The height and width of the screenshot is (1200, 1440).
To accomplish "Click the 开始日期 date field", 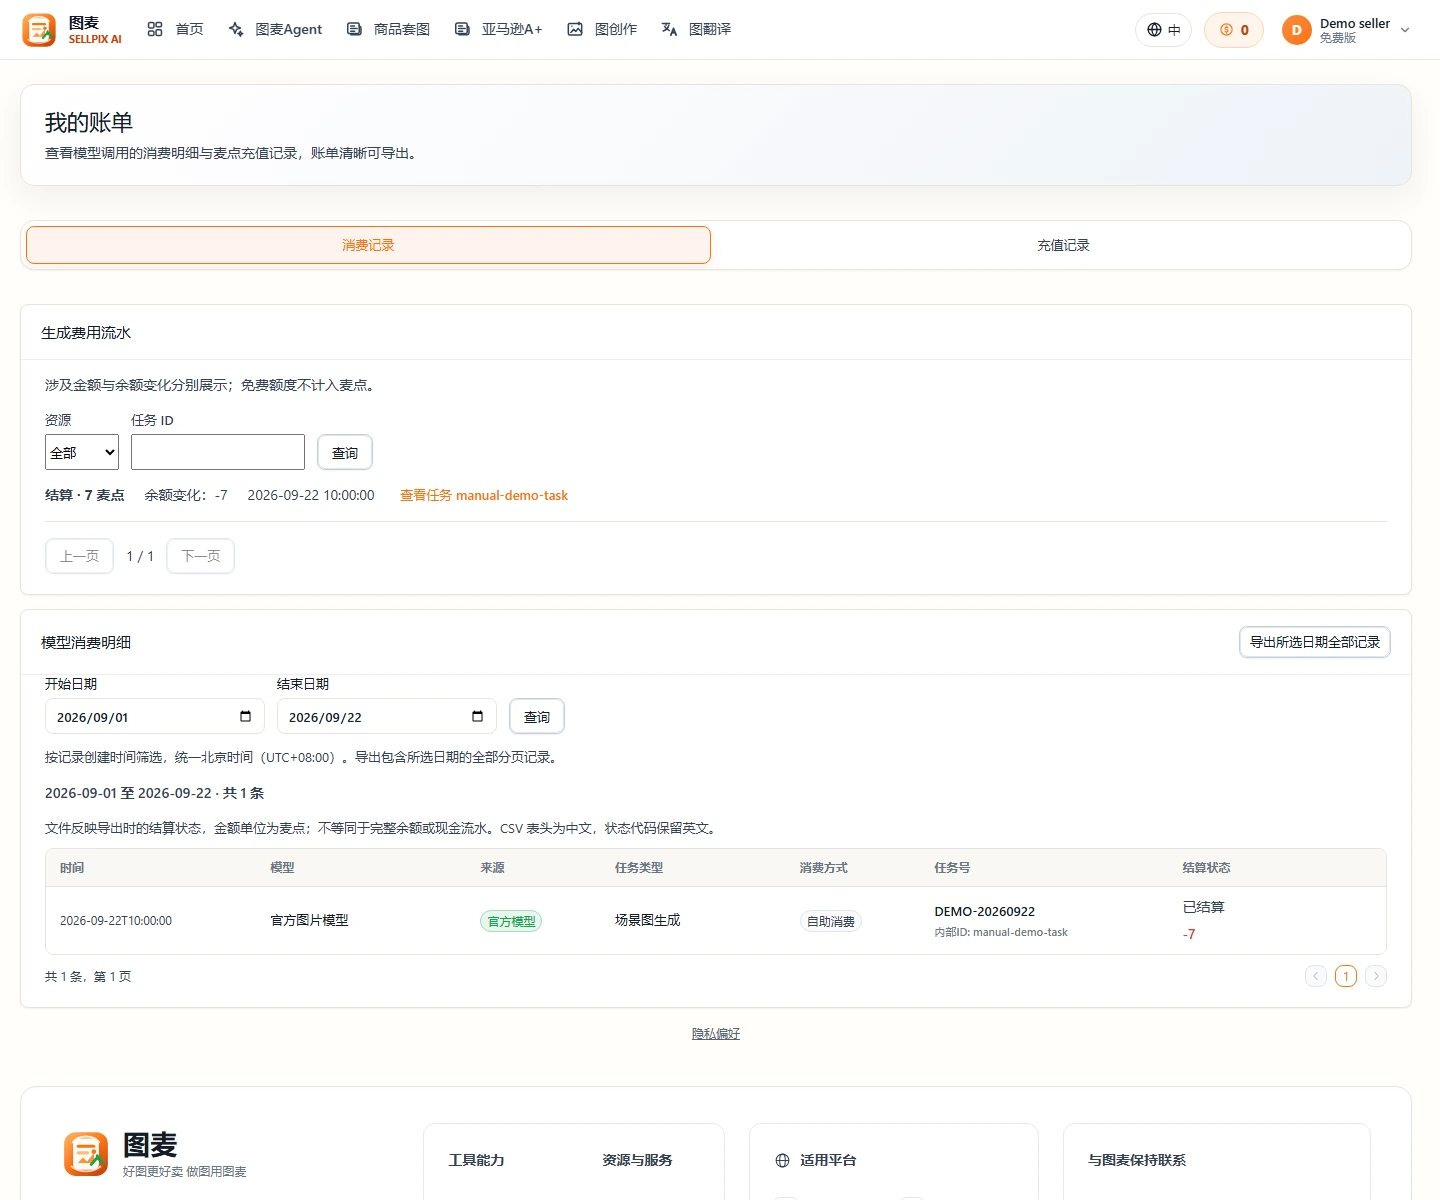I will tap(155, 716).
